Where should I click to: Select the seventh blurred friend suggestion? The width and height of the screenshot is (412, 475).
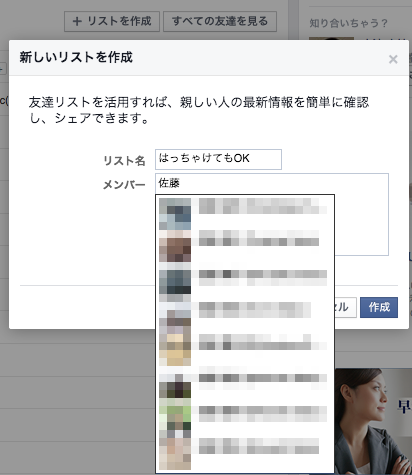point(245,418)
